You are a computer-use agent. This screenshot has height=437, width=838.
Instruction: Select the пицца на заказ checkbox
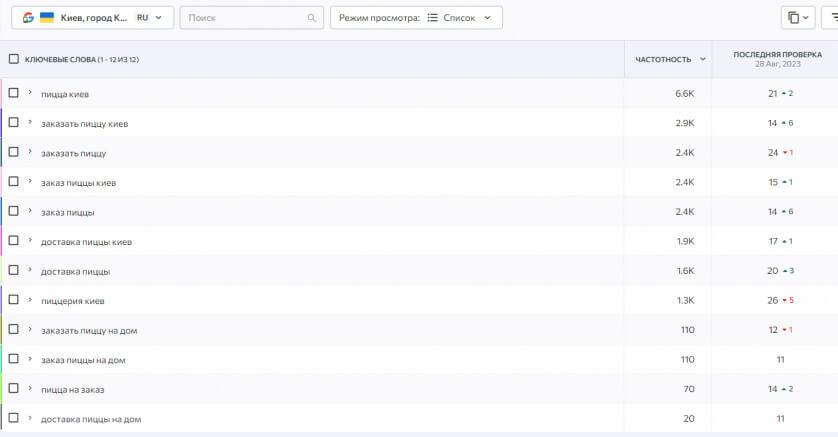pyautogui.click(x=14, y=388)
